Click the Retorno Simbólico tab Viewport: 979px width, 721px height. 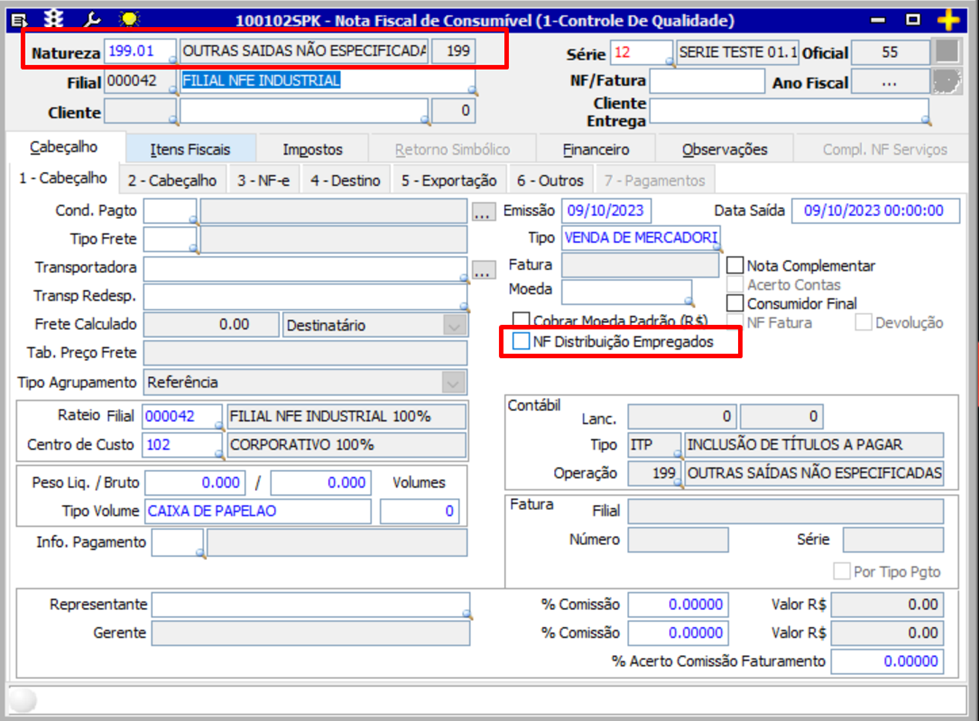coord(452,150)
